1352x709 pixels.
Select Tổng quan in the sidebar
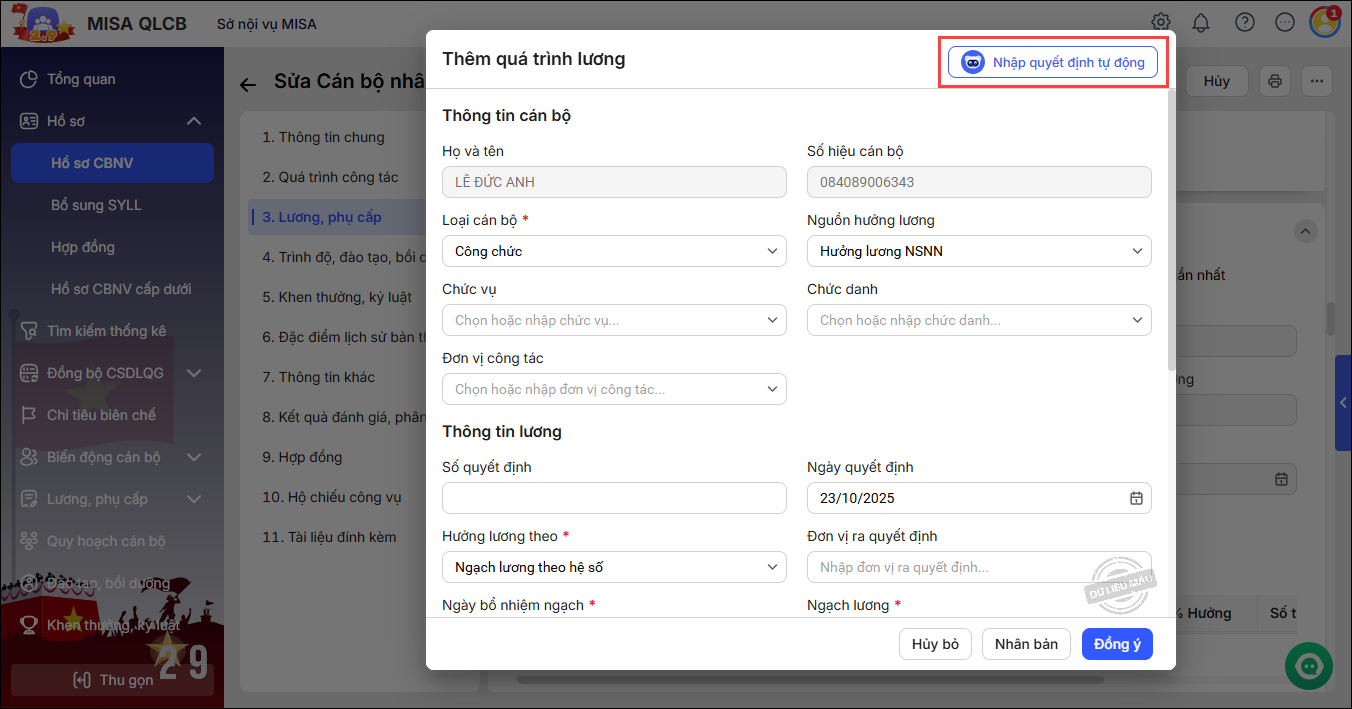click(81, 79)
